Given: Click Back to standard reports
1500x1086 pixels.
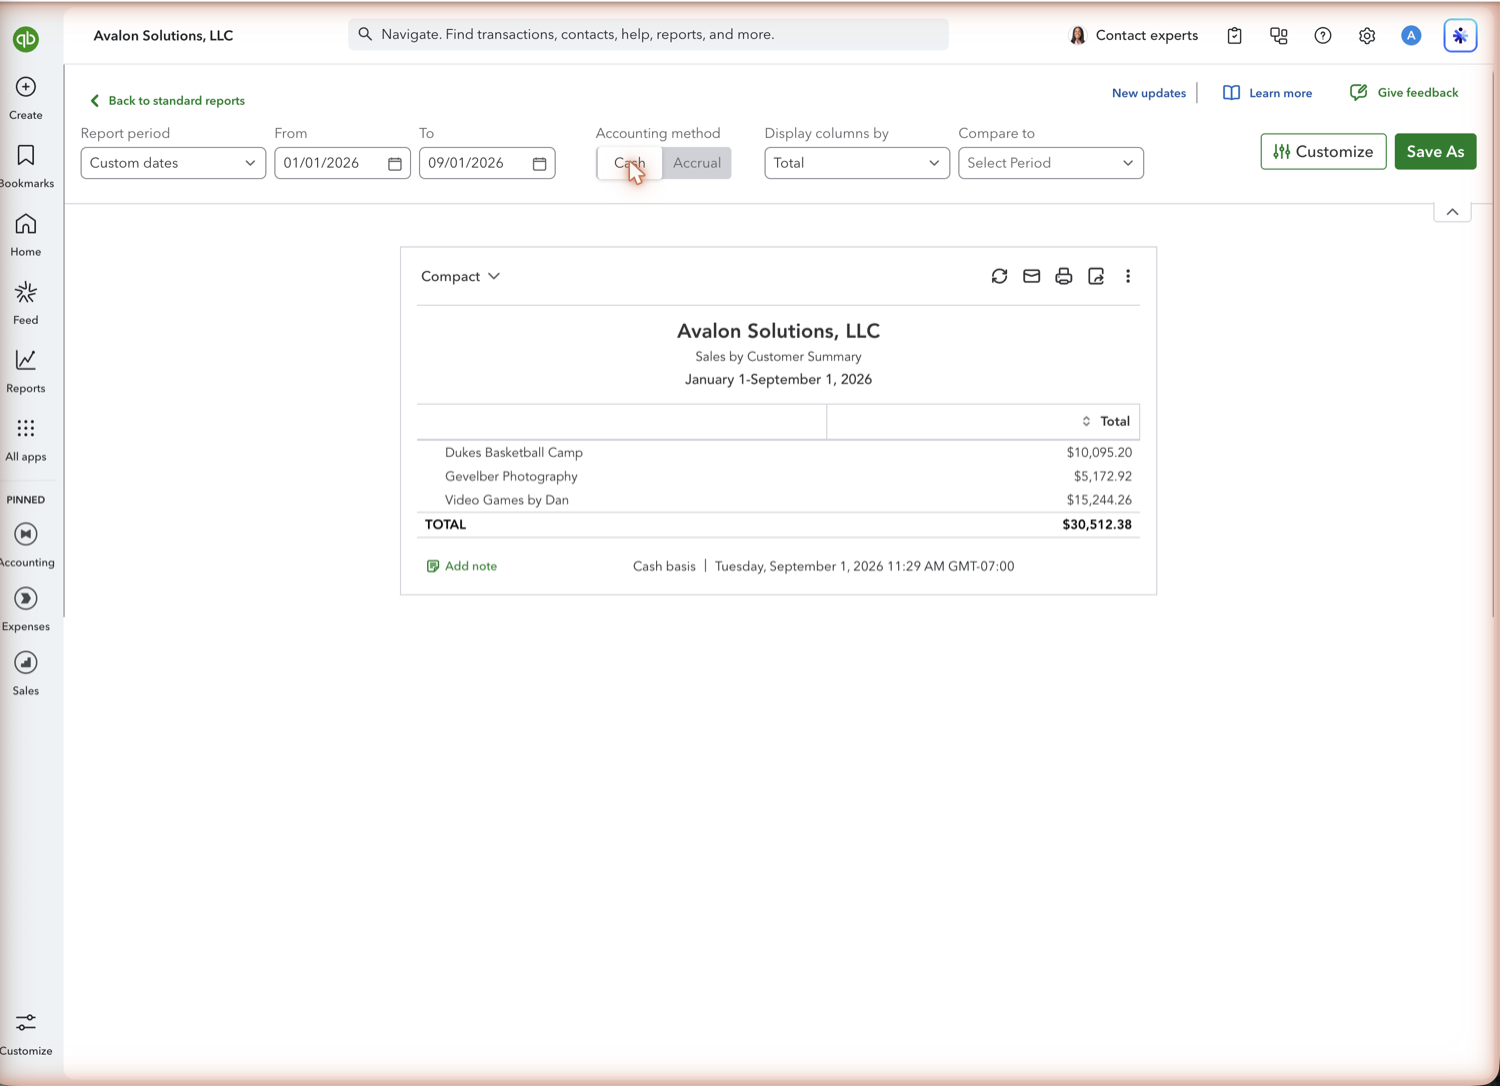Looking at the screenshot, I should click(x=167, y=101).
